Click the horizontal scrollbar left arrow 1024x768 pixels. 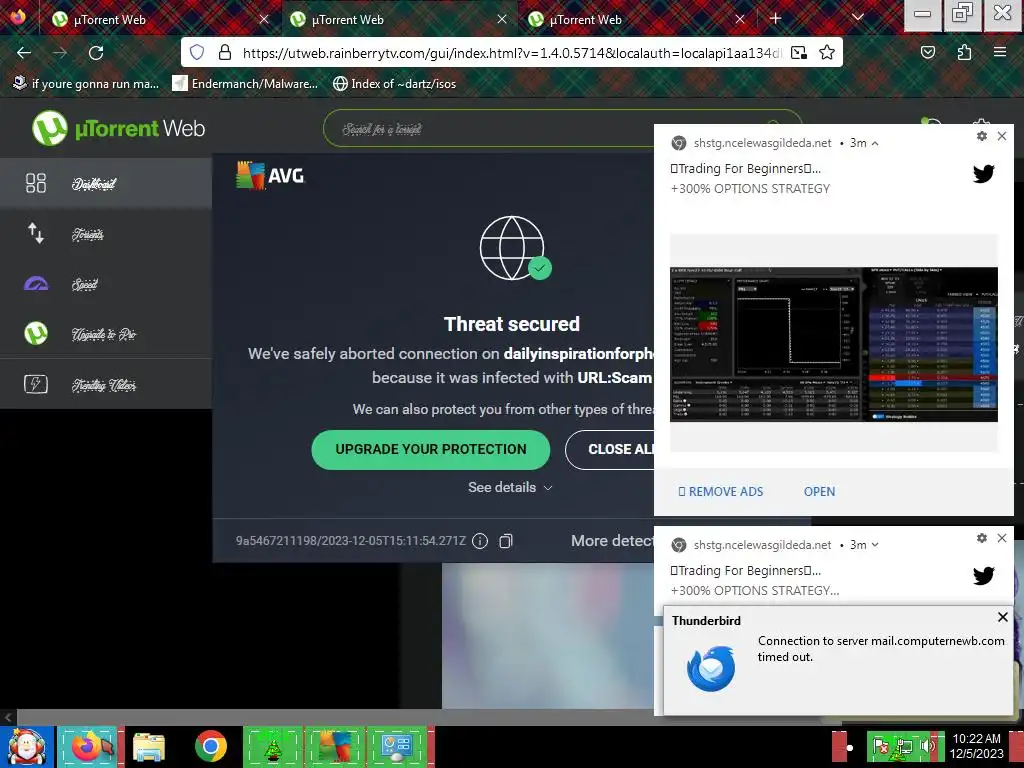(8, 717)
